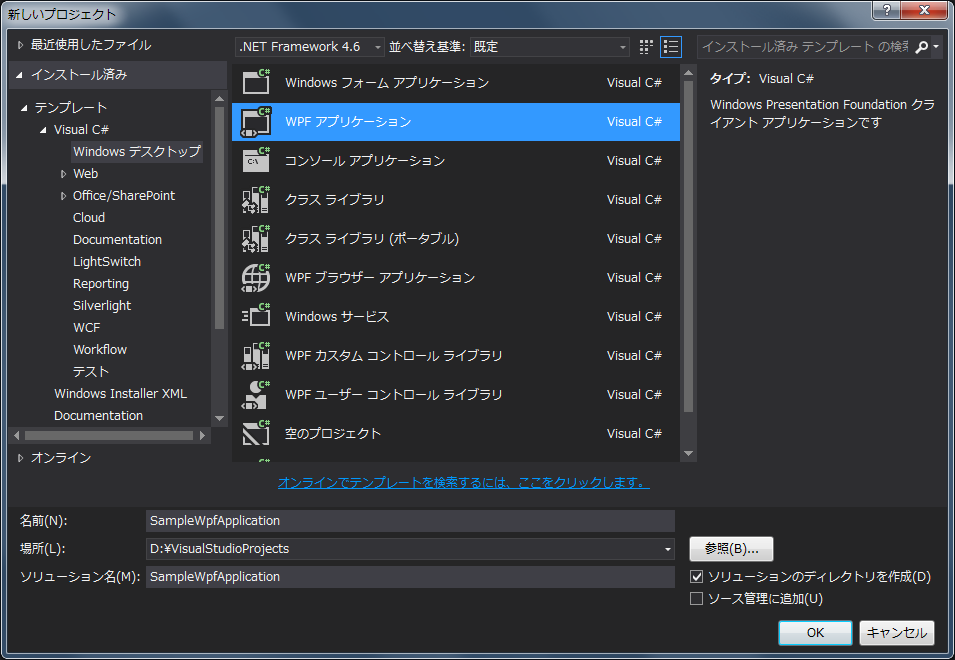955x660 pixels.
Task: Select Reporting in the template tree
Action: [x=101, y=283]
